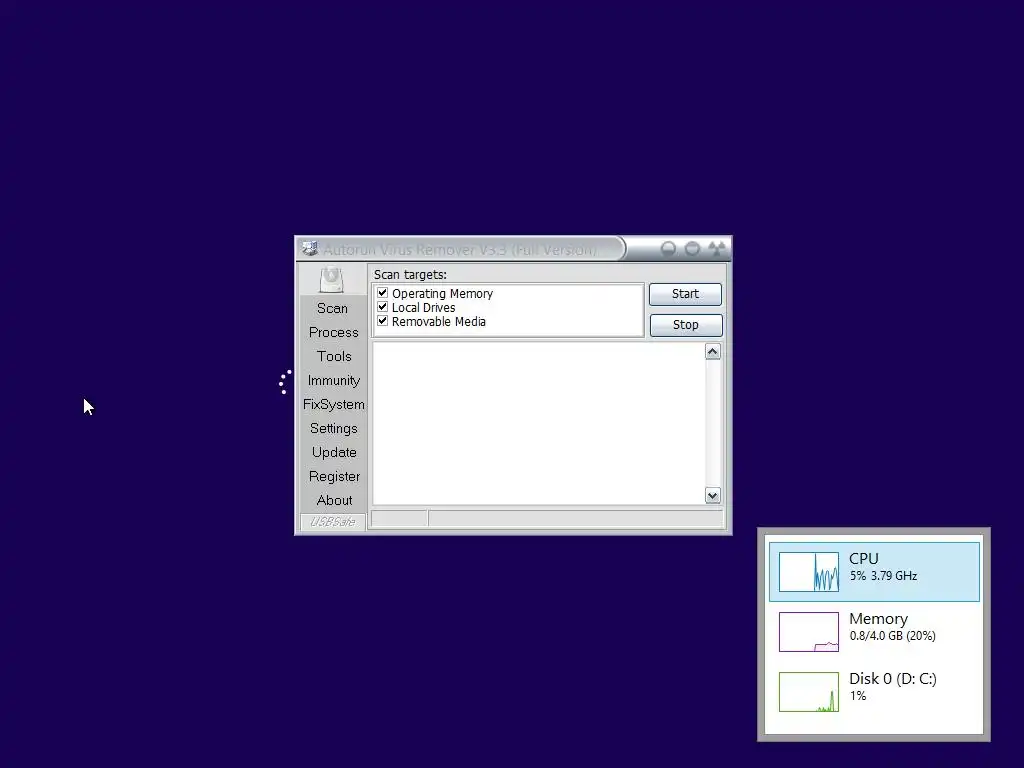Viewport: 1024px width, 768px height.
Task: Toggle the Local Drives checkbox
Action: point(383,307)
